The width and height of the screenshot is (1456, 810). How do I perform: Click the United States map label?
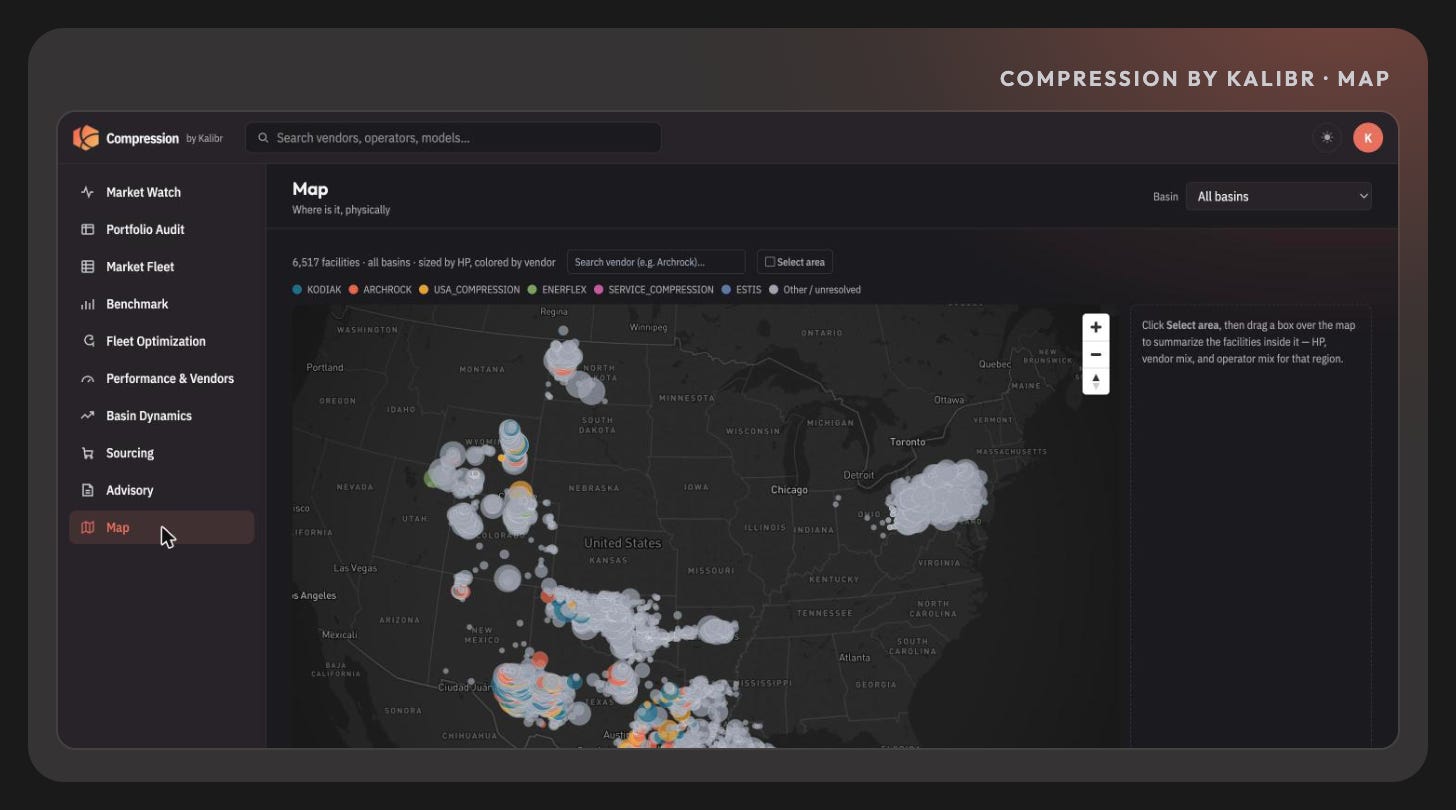point(623,543)
